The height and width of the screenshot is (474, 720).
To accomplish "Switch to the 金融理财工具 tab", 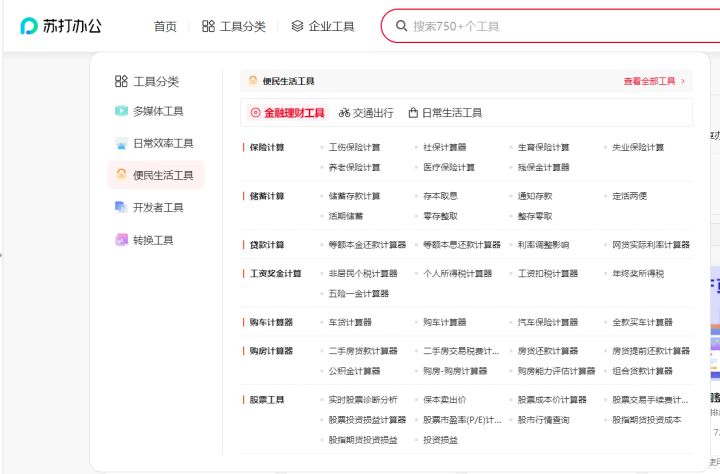I will [288, 113].
